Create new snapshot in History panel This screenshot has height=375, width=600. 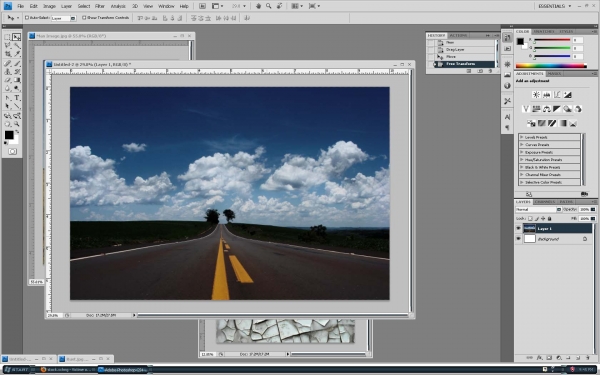[x=480, y=71]
